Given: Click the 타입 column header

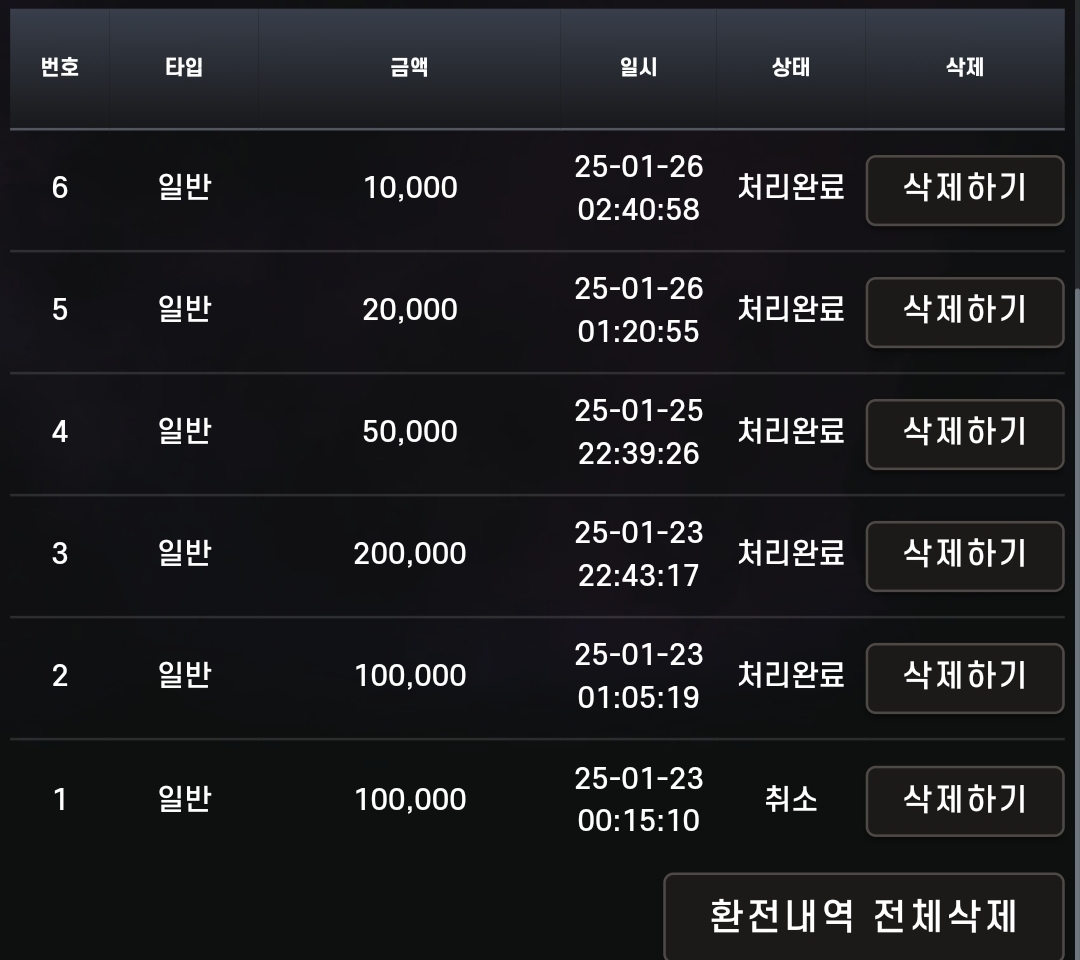Looking at the screenshot, I should (x=184, y=68).
